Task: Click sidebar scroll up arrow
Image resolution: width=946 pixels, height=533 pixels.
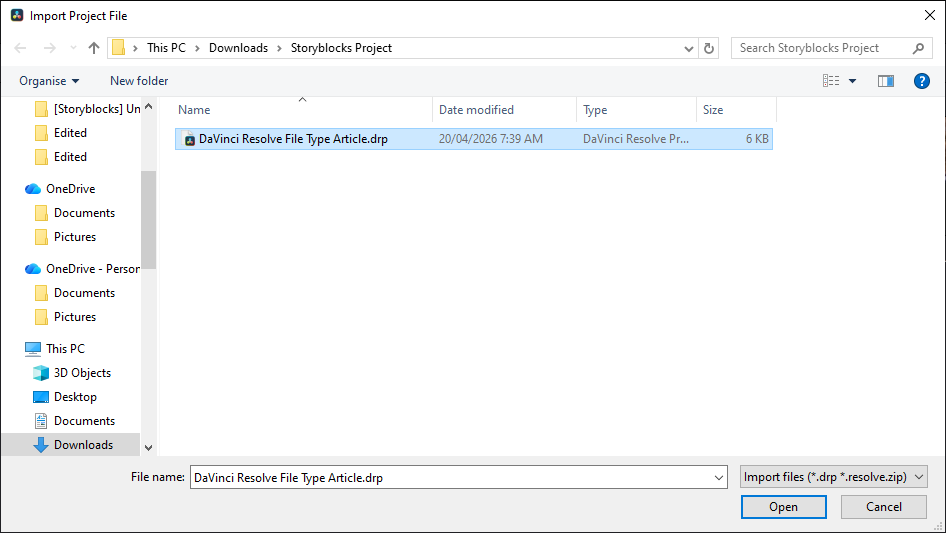Action: [x=148, y=106]
